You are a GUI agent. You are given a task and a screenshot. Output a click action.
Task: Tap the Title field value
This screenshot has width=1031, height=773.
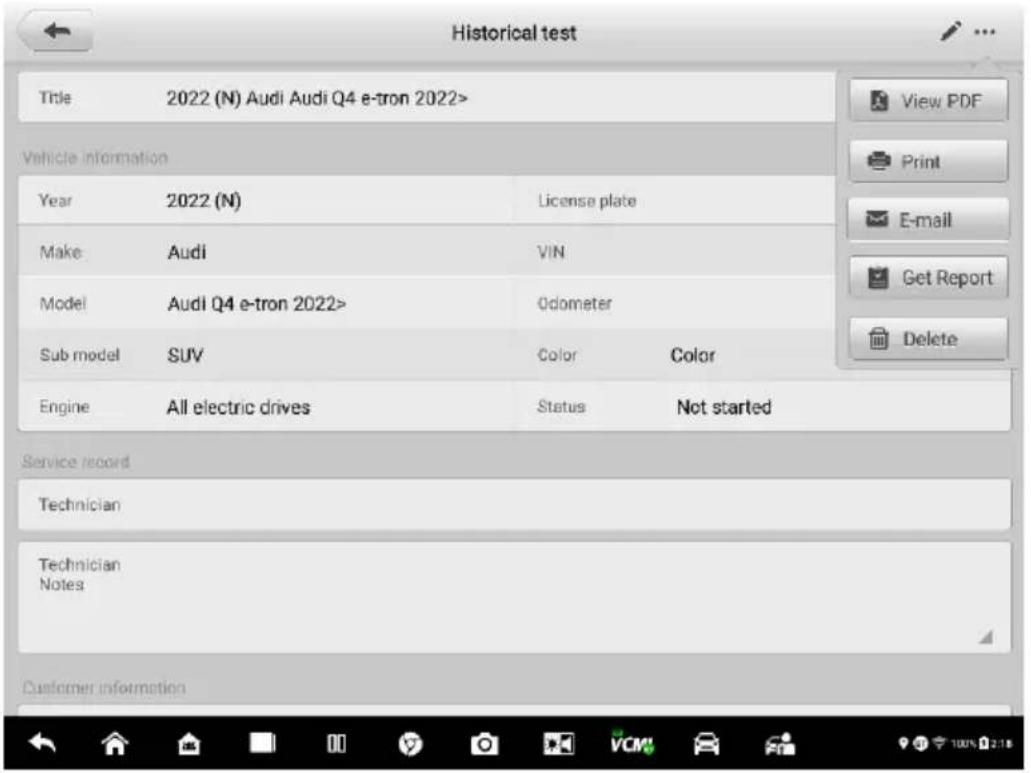coord(317,99)
